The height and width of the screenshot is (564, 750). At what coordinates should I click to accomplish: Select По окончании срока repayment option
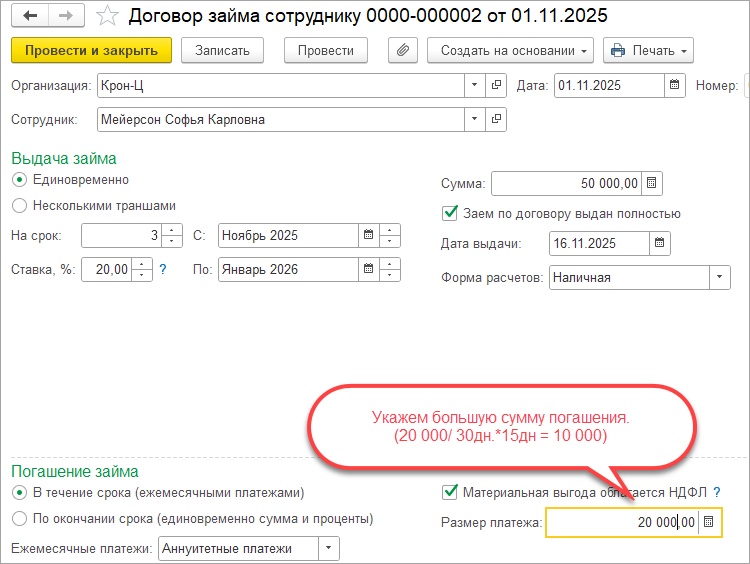(19, 519)
